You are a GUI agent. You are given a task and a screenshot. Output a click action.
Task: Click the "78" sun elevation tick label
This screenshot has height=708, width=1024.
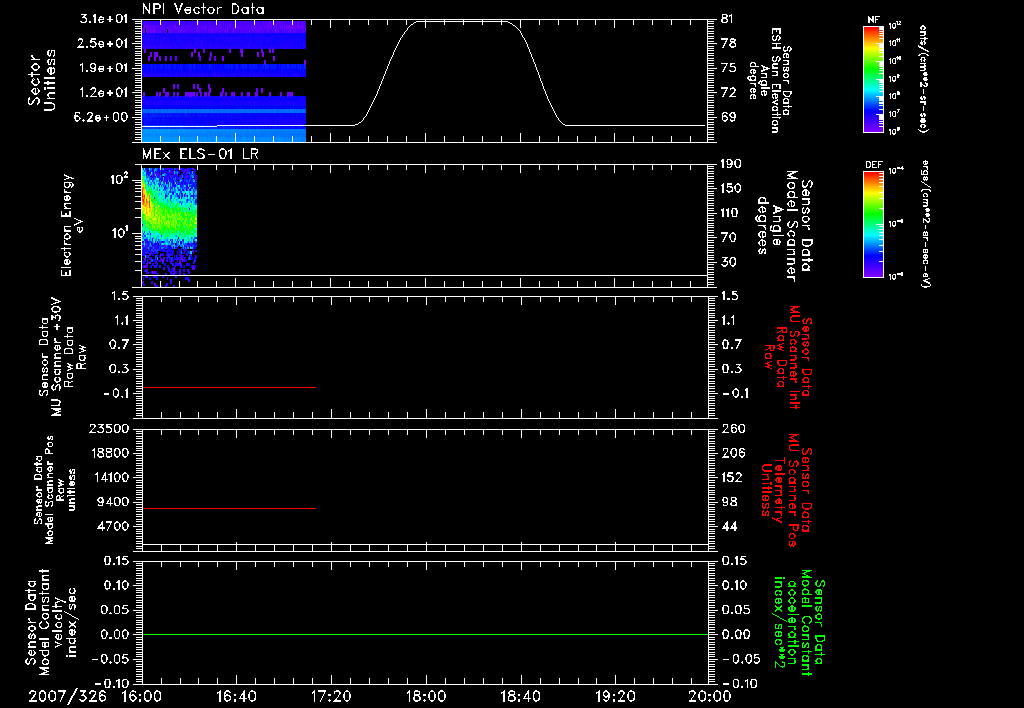coord(728,43)
